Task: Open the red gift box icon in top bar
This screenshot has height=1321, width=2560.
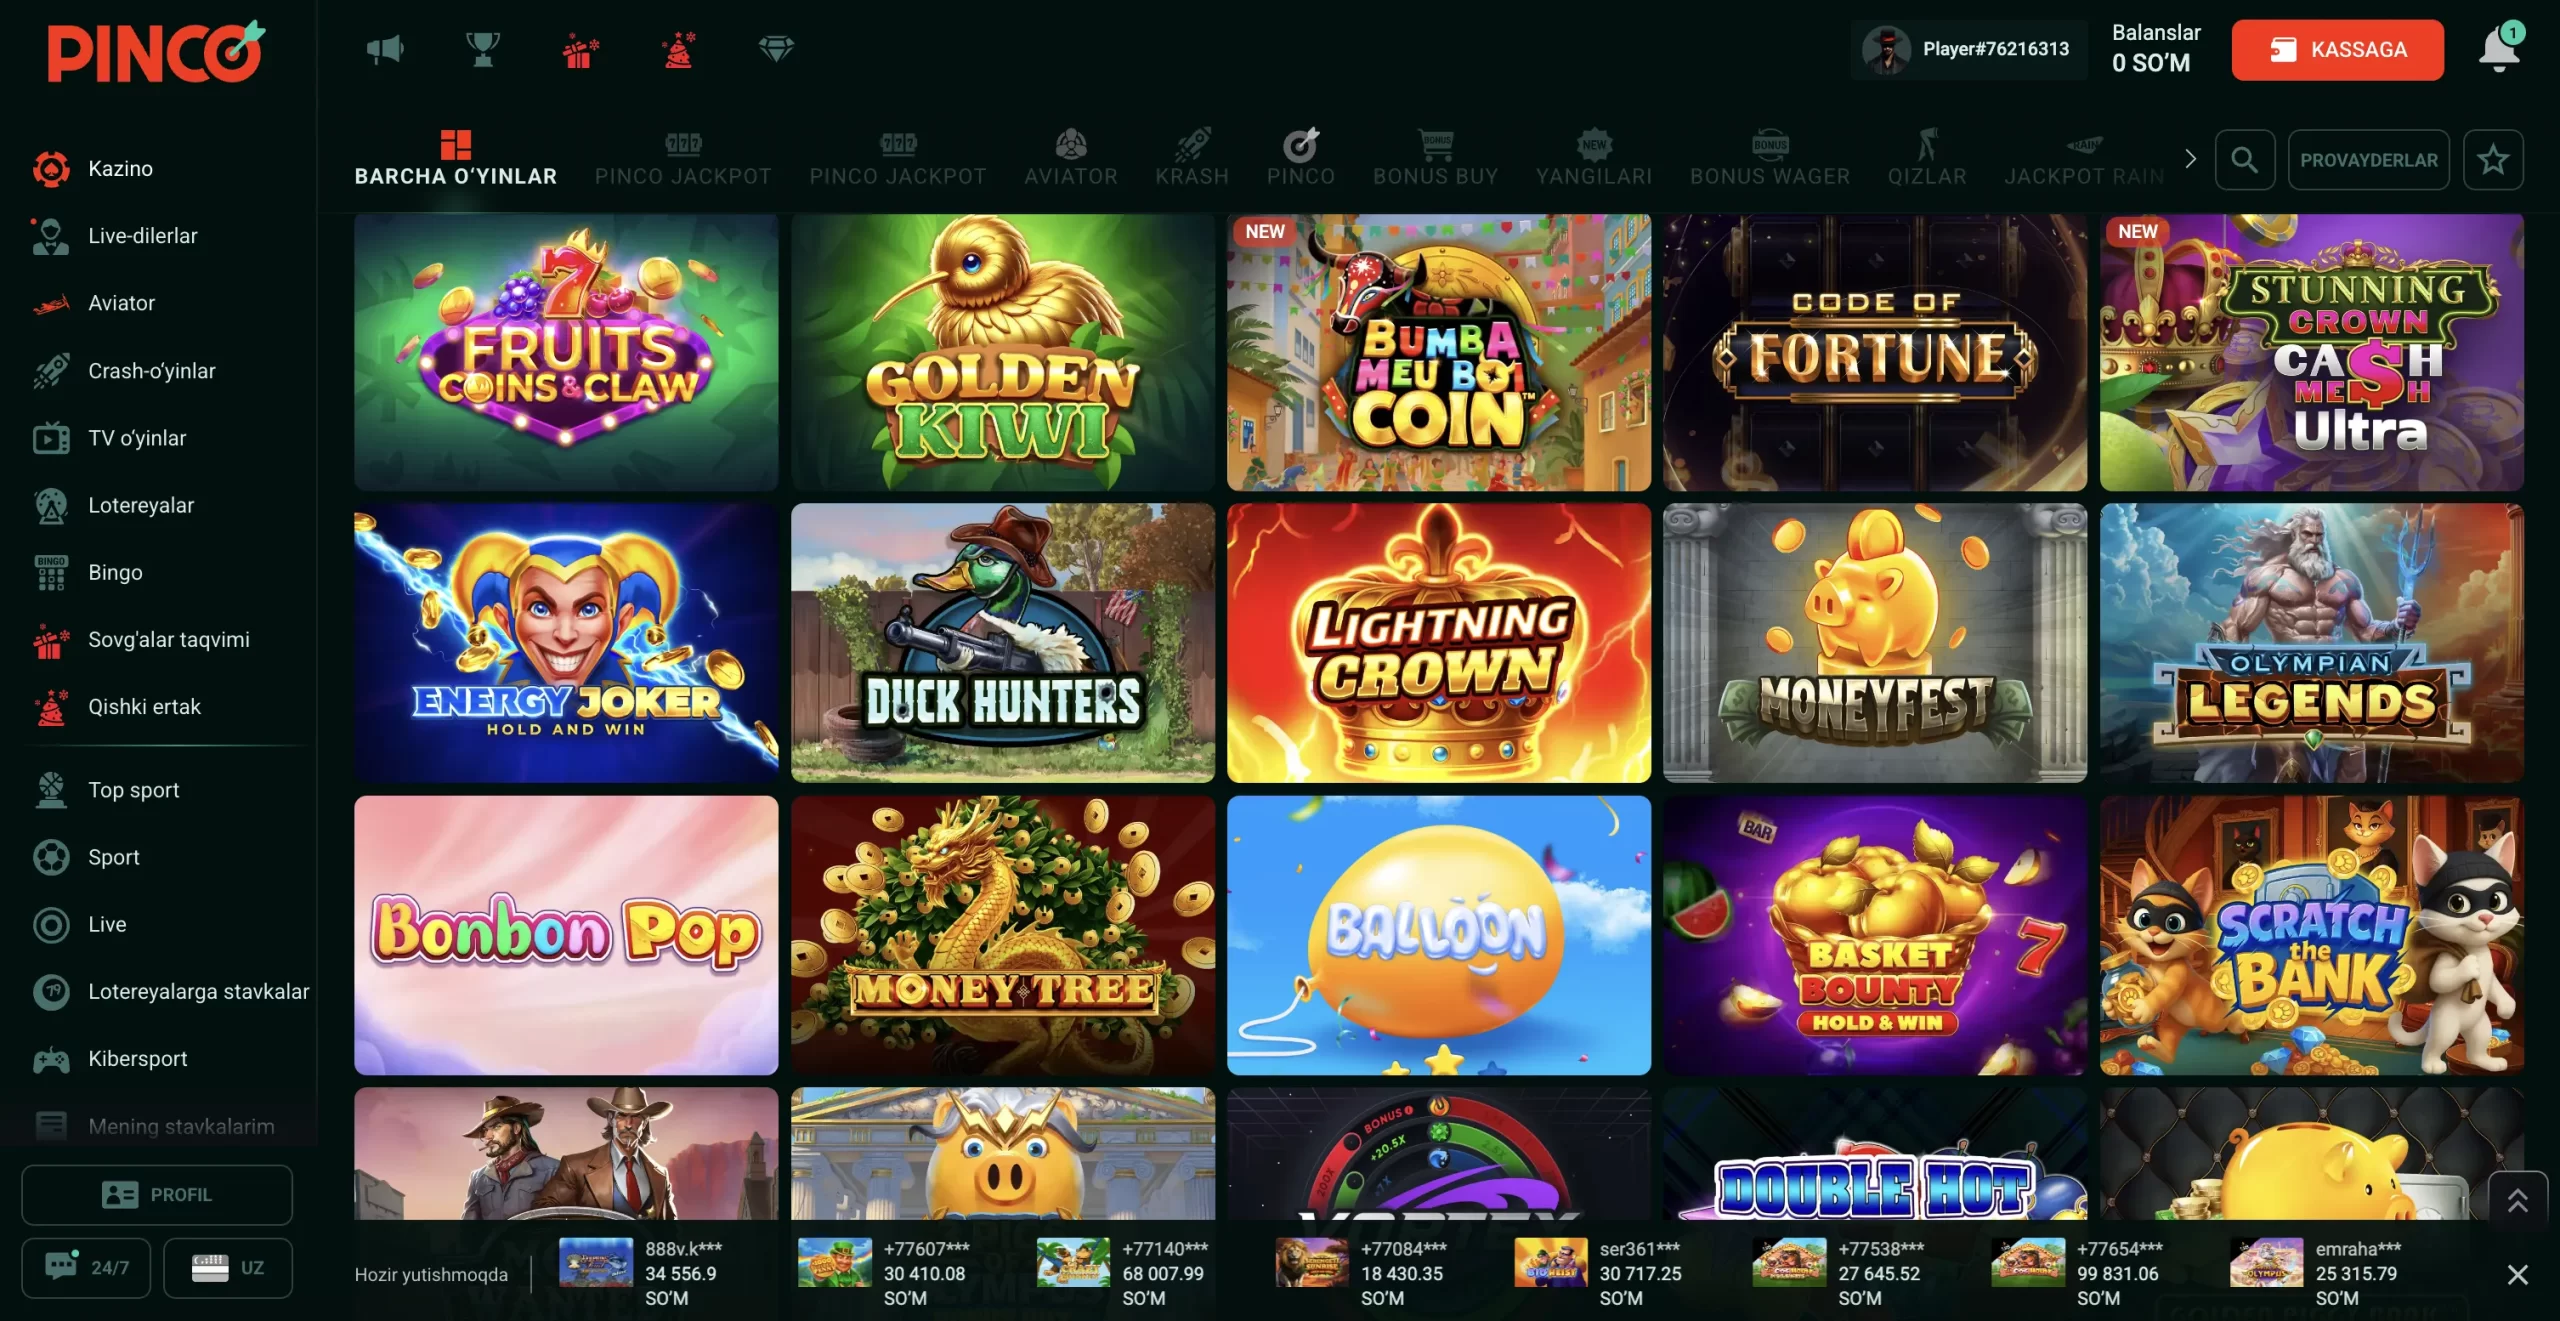Action: tap(580, 49)
